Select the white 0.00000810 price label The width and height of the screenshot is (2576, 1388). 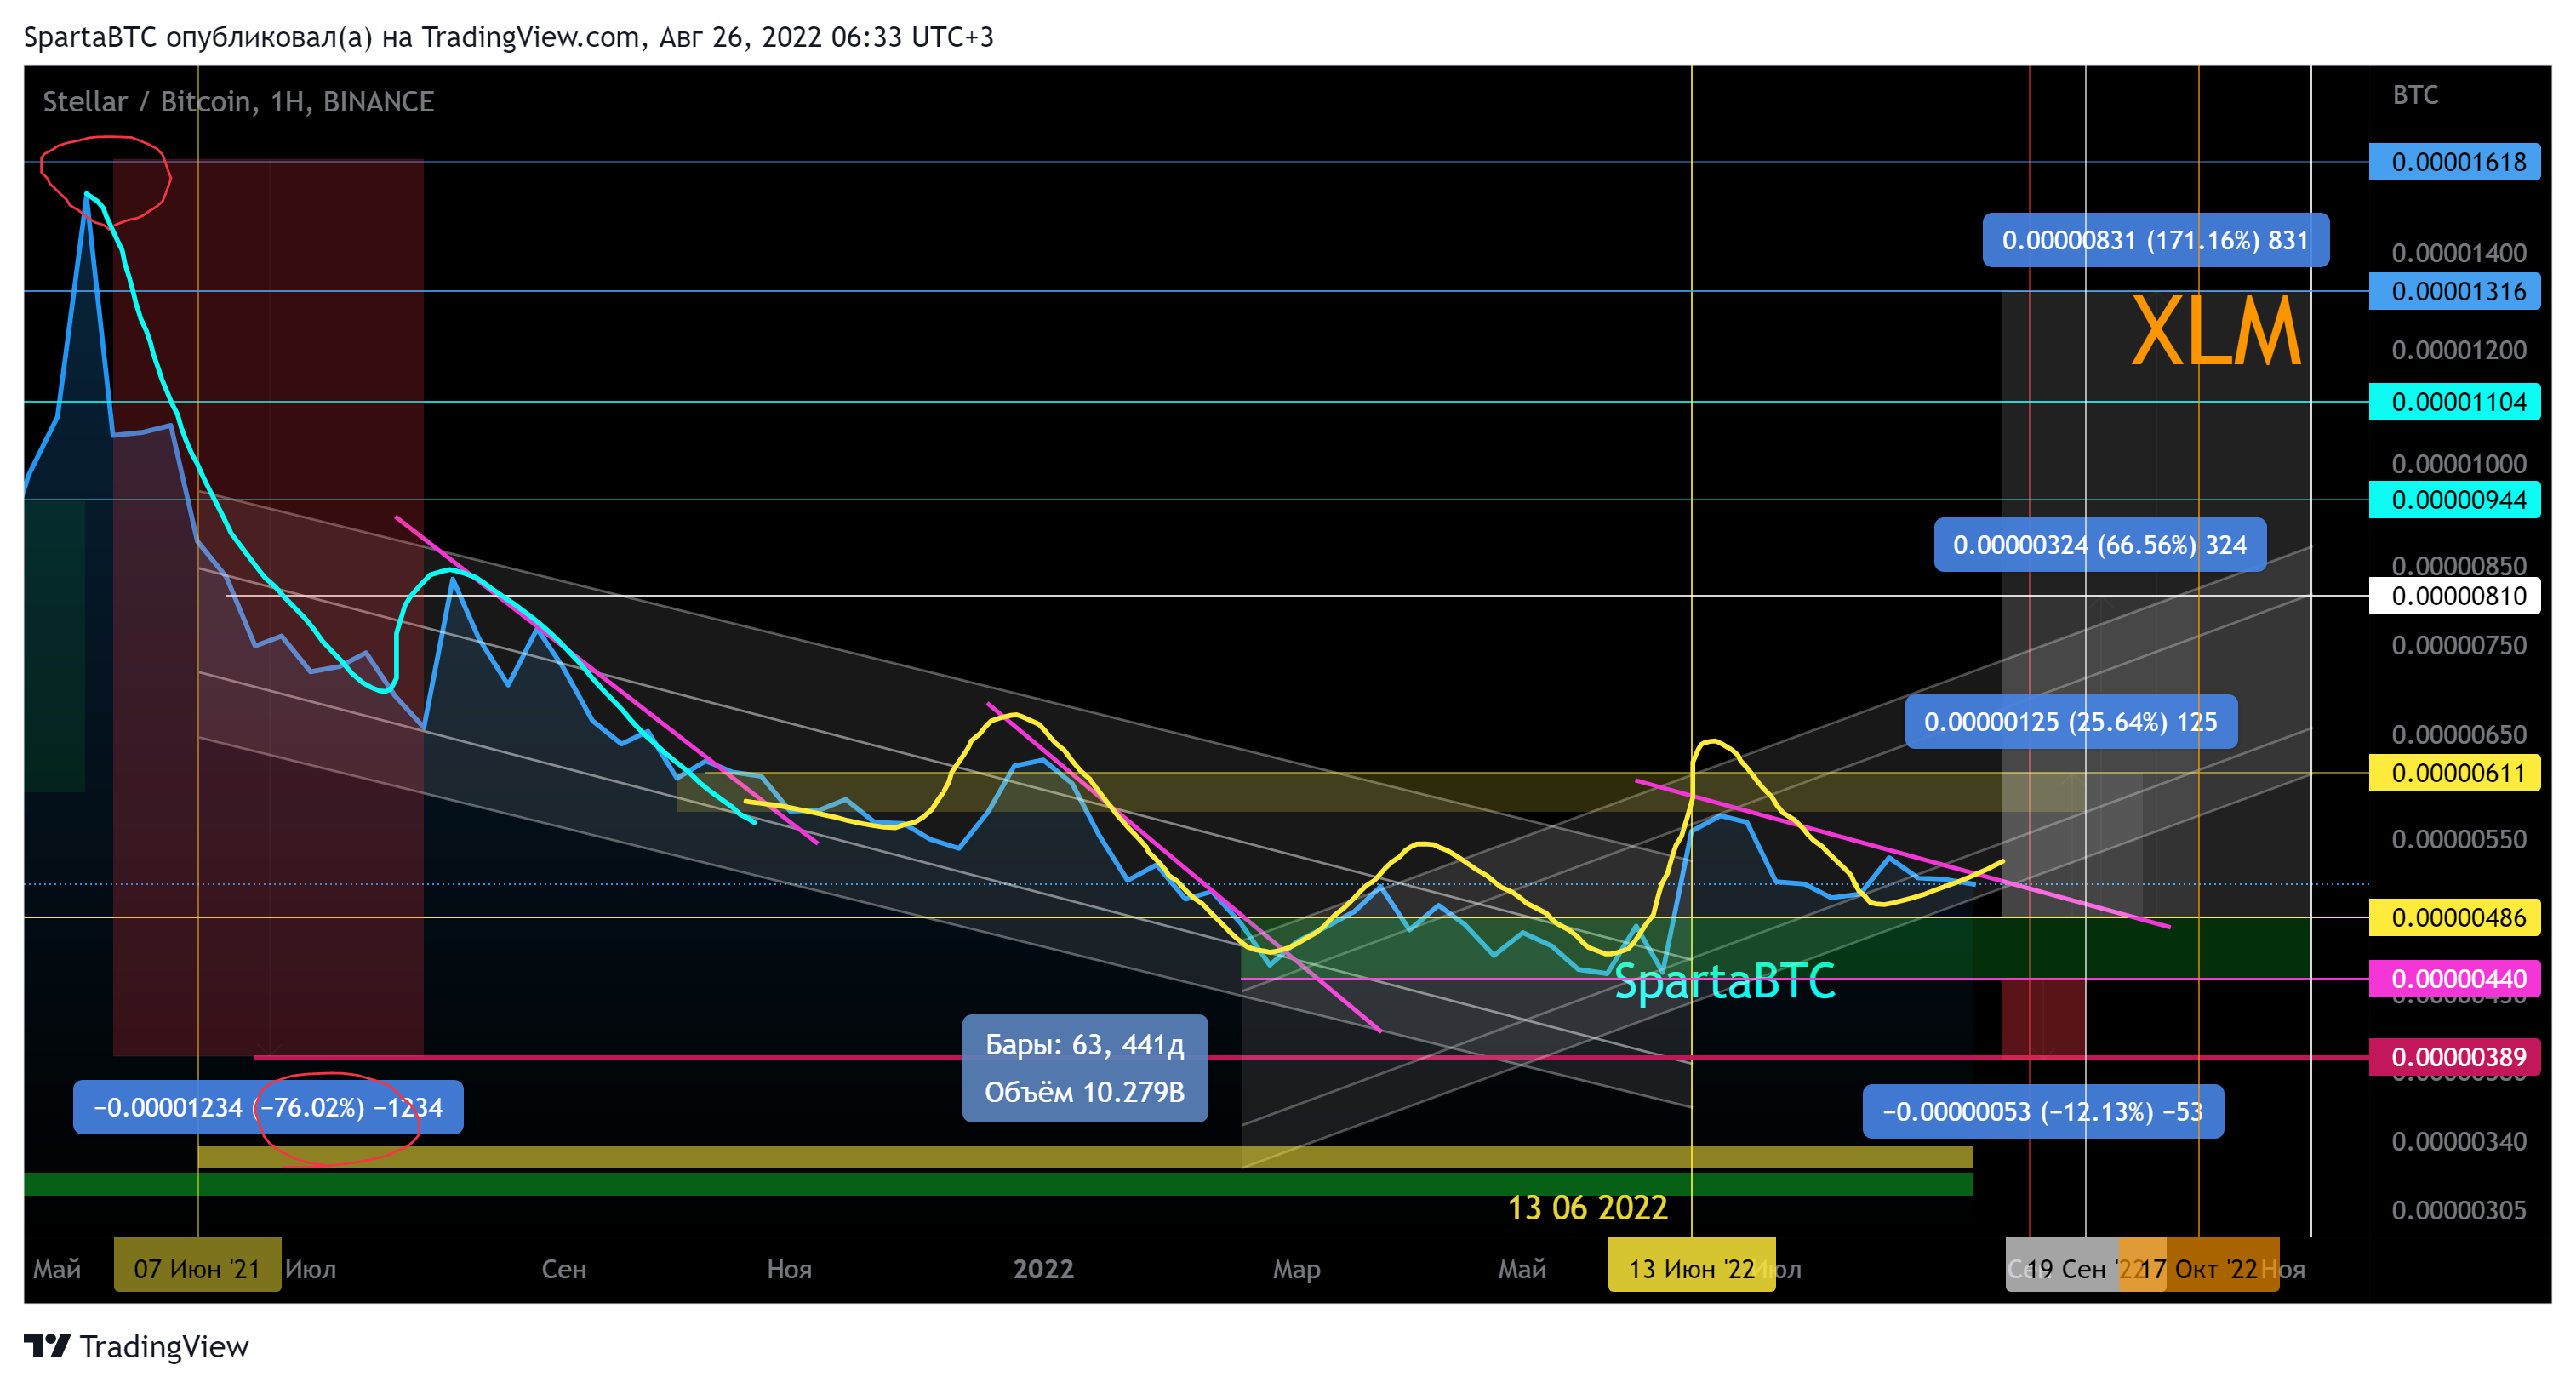[2454, 596]
